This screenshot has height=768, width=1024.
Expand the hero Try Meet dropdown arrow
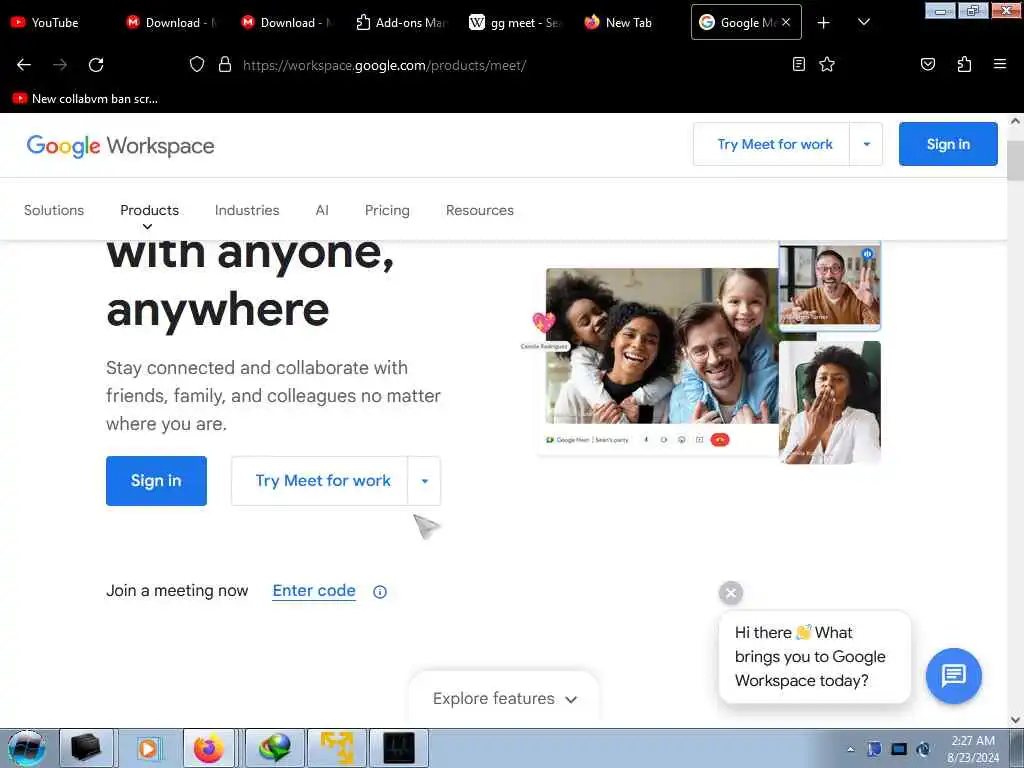[424, 481]
